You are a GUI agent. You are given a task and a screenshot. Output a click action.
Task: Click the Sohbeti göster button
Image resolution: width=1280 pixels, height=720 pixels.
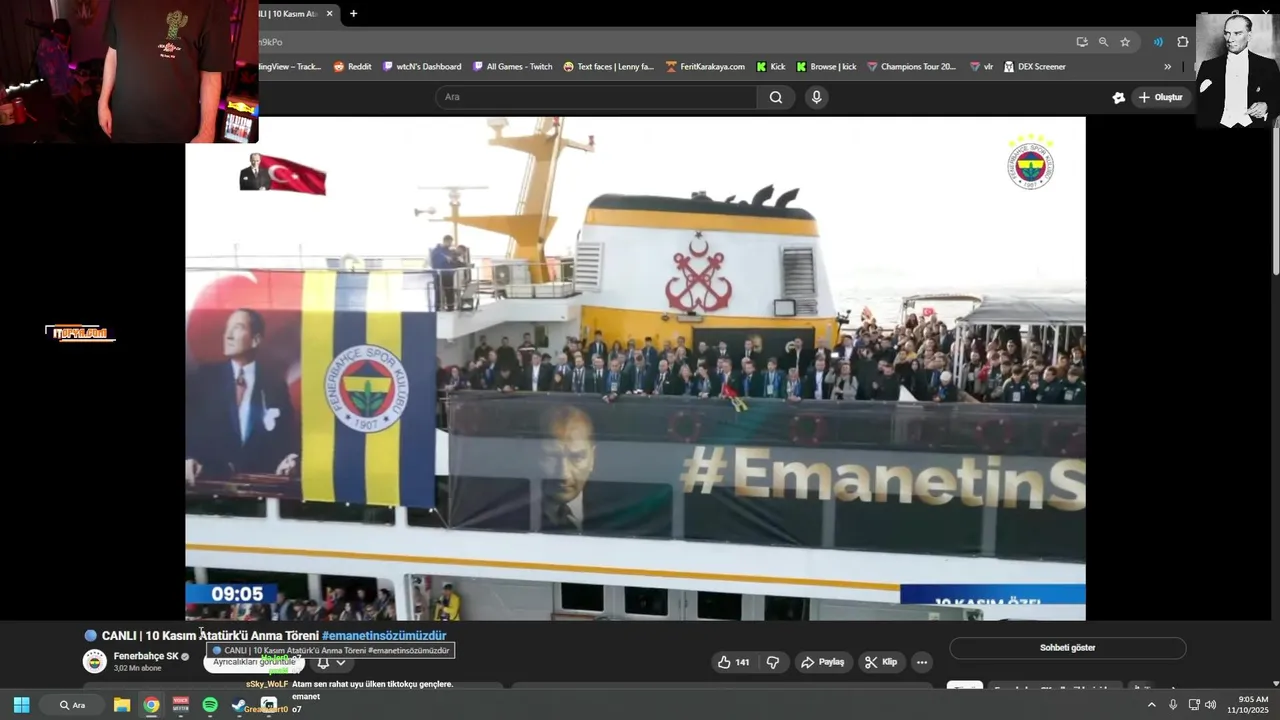[1067, 648]
